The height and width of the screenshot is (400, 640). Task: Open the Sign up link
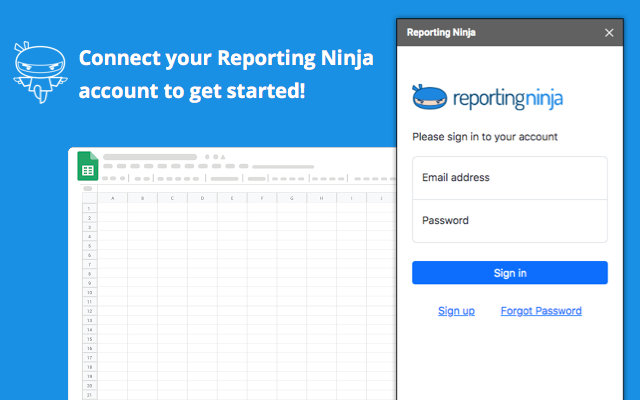(456, 311)
